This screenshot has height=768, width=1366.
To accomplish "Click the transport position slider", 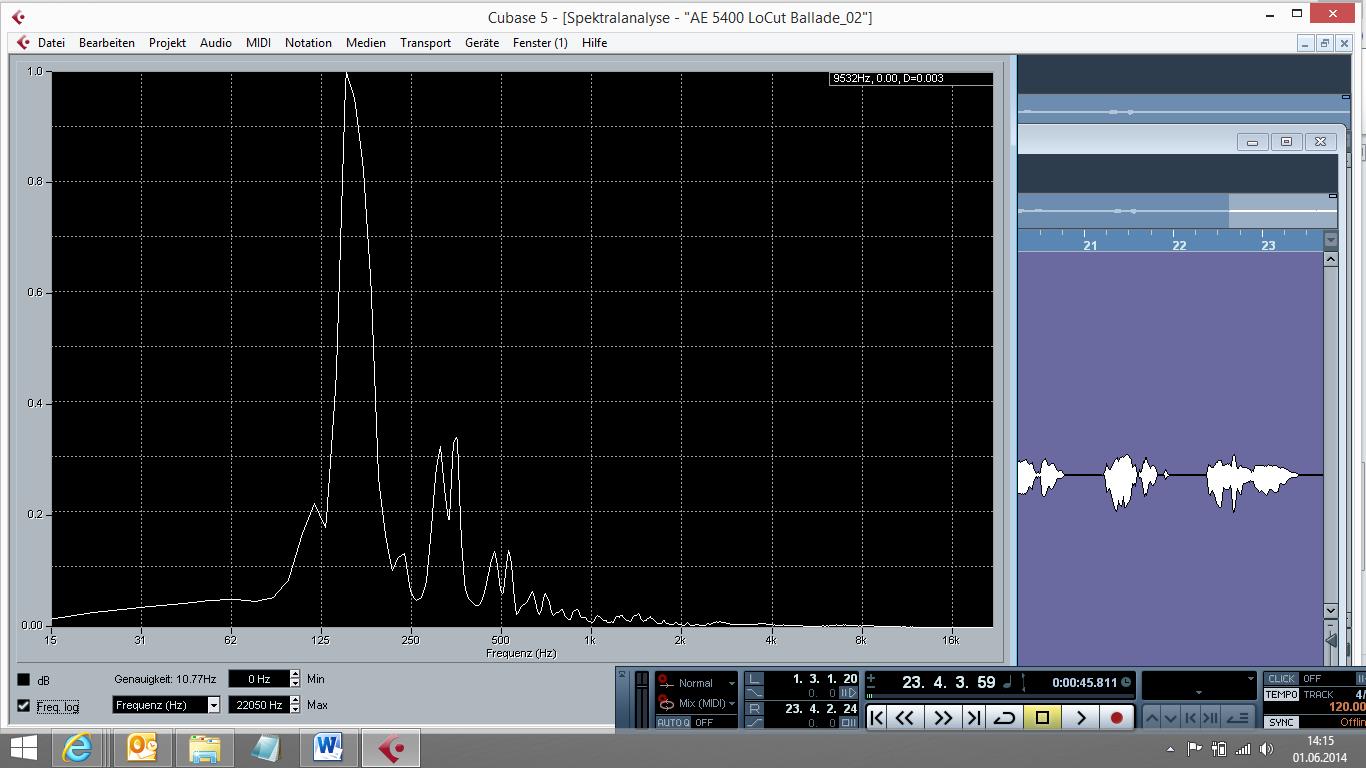I will point(1000,696).
